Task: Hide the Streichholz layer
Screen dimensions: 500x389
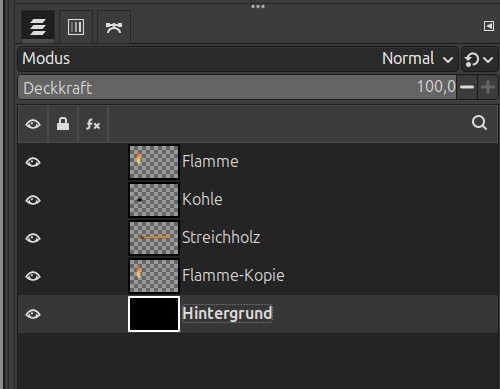Action: tap(33, 238)
